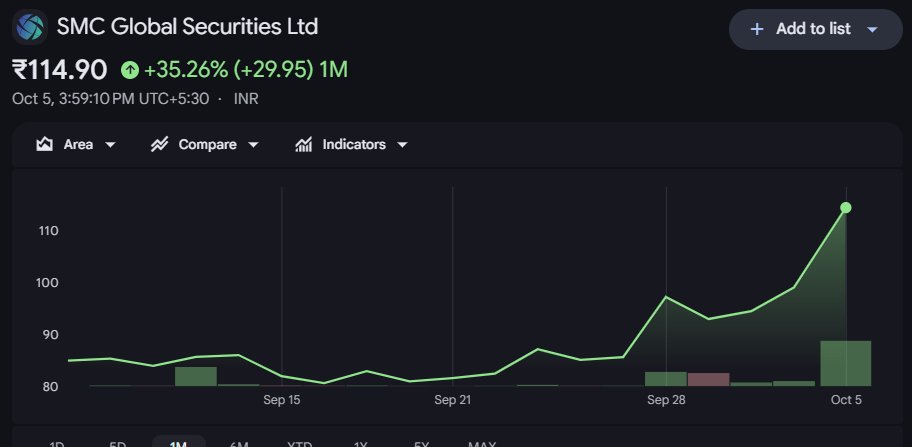Click the ₹114.90 price value
This screenshot has height=447, width=912.
59,70
